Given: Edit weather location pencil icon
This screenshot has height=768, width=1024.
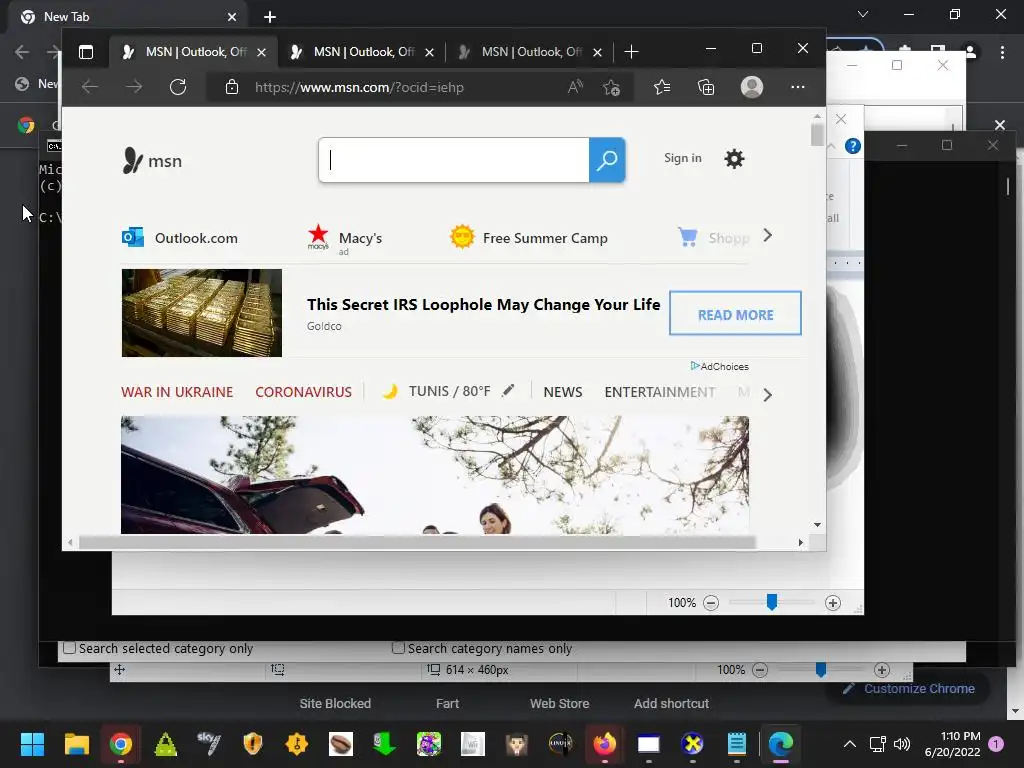Looking at the screenshot, I should click(508, 391).
